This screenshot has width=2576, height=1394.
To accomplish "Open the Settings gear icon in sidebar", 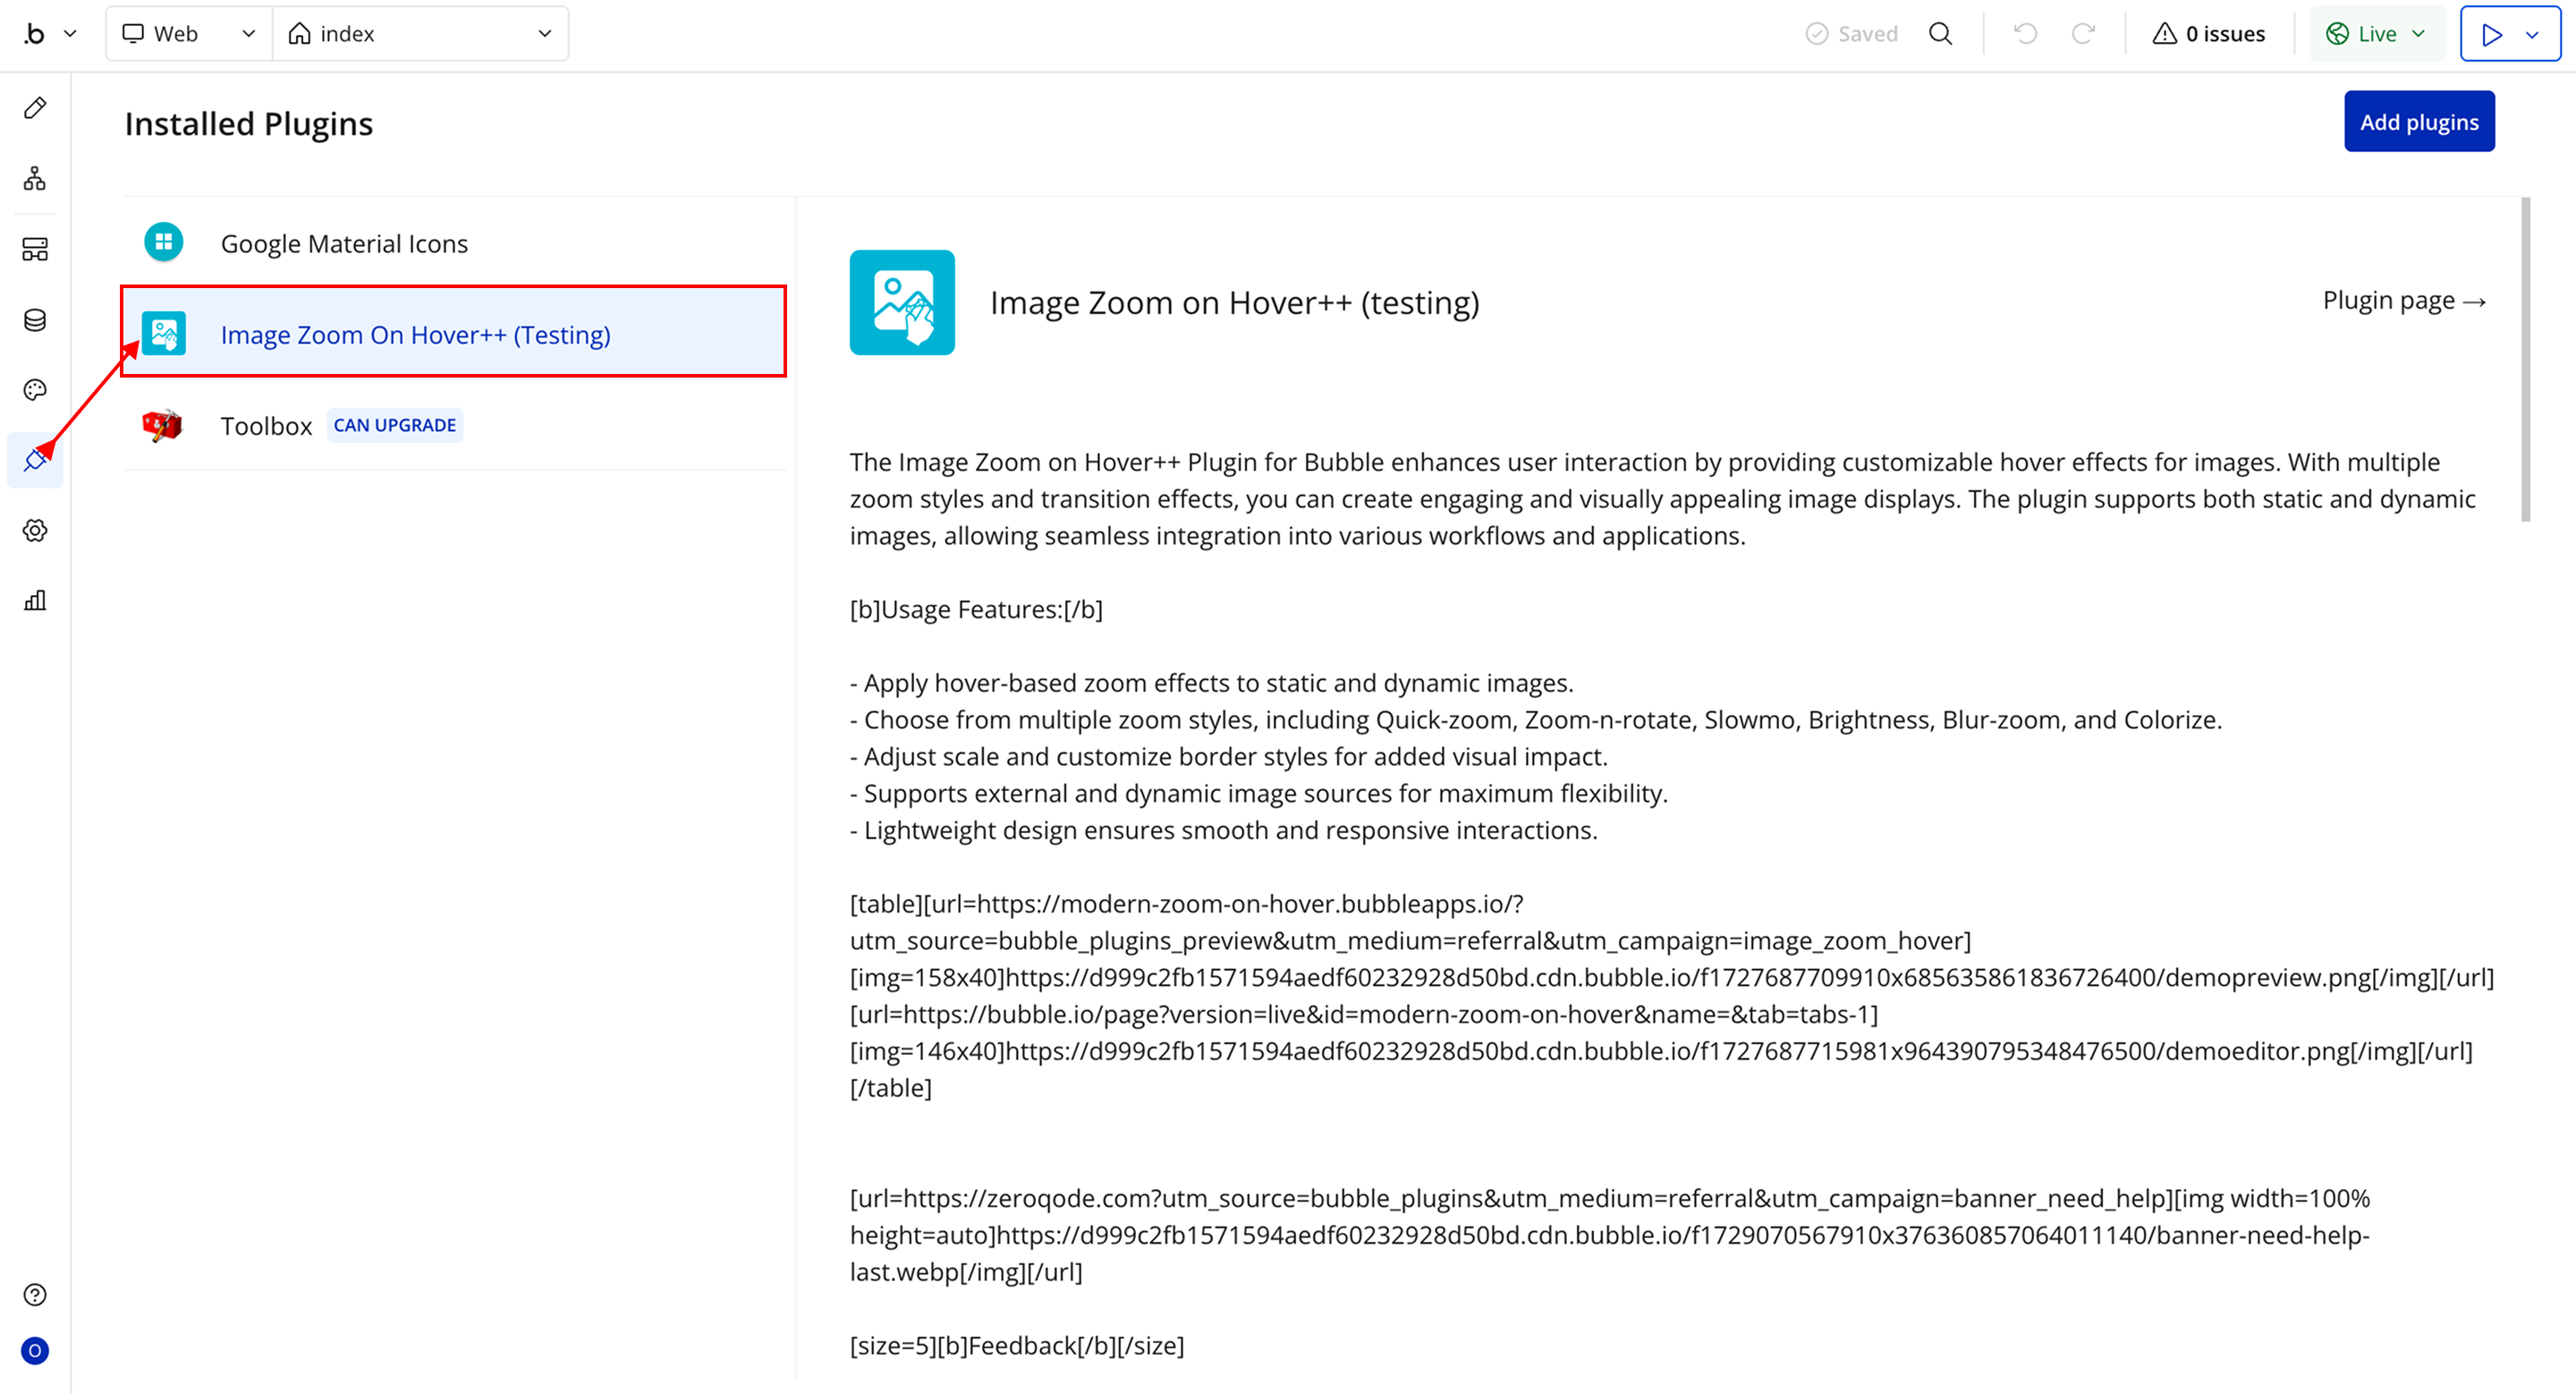I will (x=35, y=530).
